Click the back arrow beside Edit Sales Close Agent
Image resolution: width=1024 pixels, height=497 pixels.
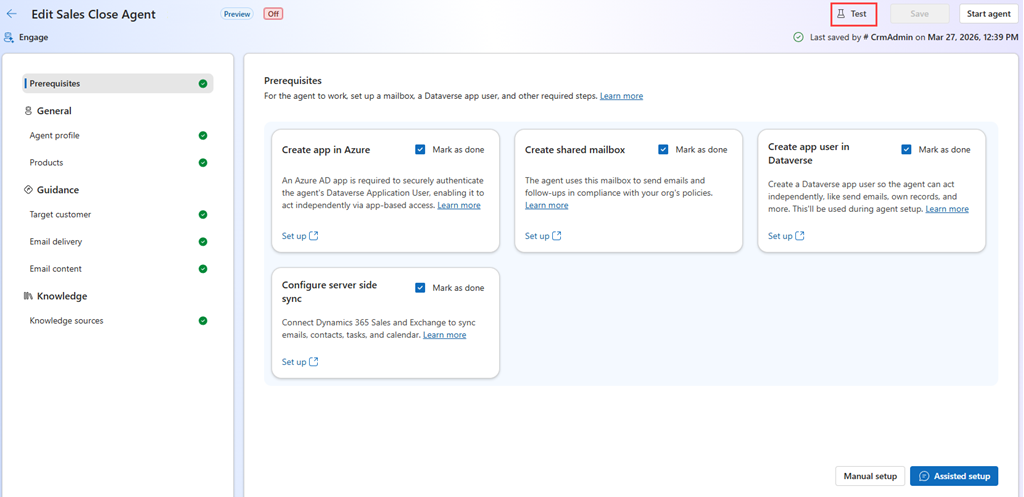(12, 14)
